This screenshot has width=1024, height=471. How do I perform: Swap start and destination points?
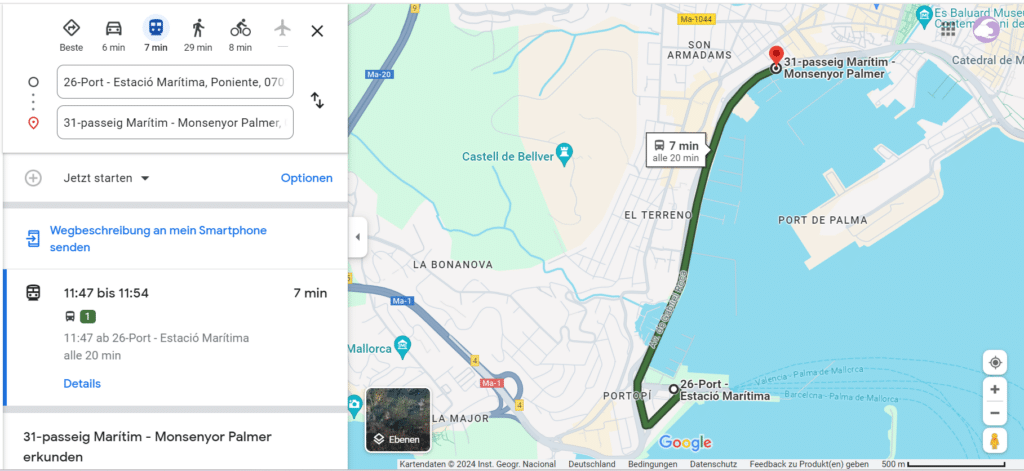[x=317, y=101]
